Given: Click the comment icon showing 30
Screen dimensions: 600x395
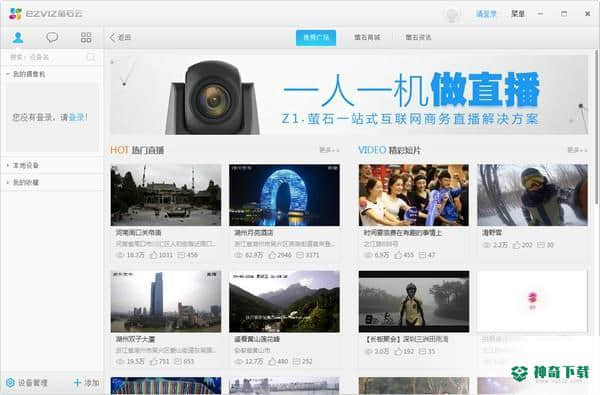Looking at the screenshot, I should pos(541,245).
